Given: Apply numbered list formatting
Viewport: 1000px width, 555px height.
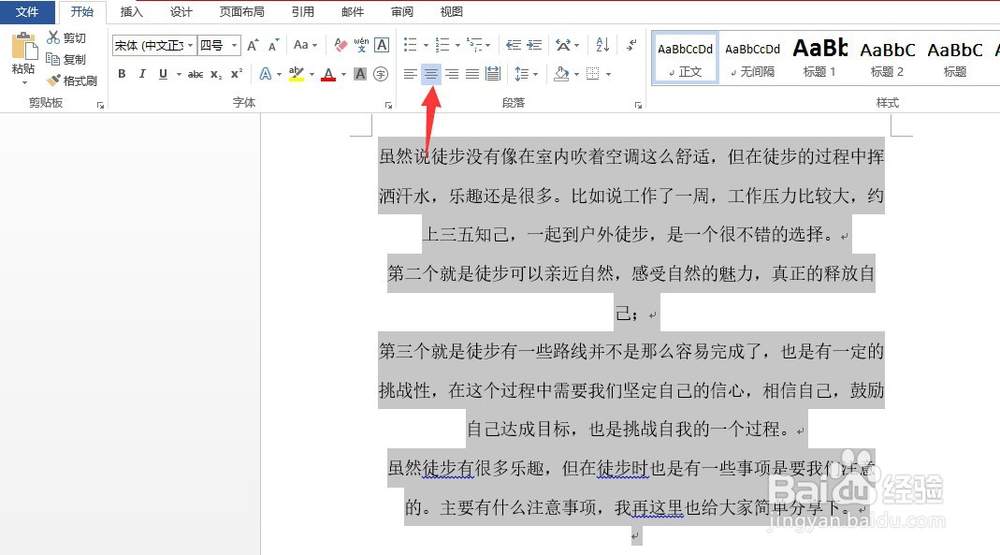Looking at the screenshot, I should 442,45.
